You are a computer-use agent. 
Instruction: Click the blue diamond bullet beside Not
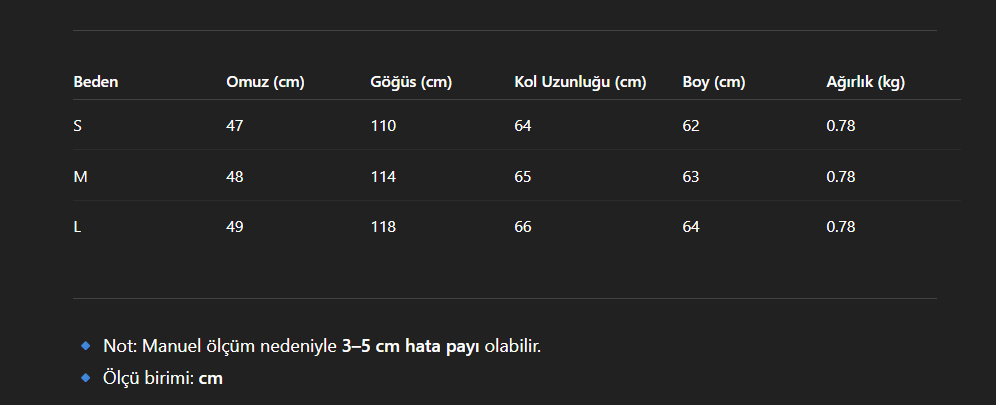(86, 346)
